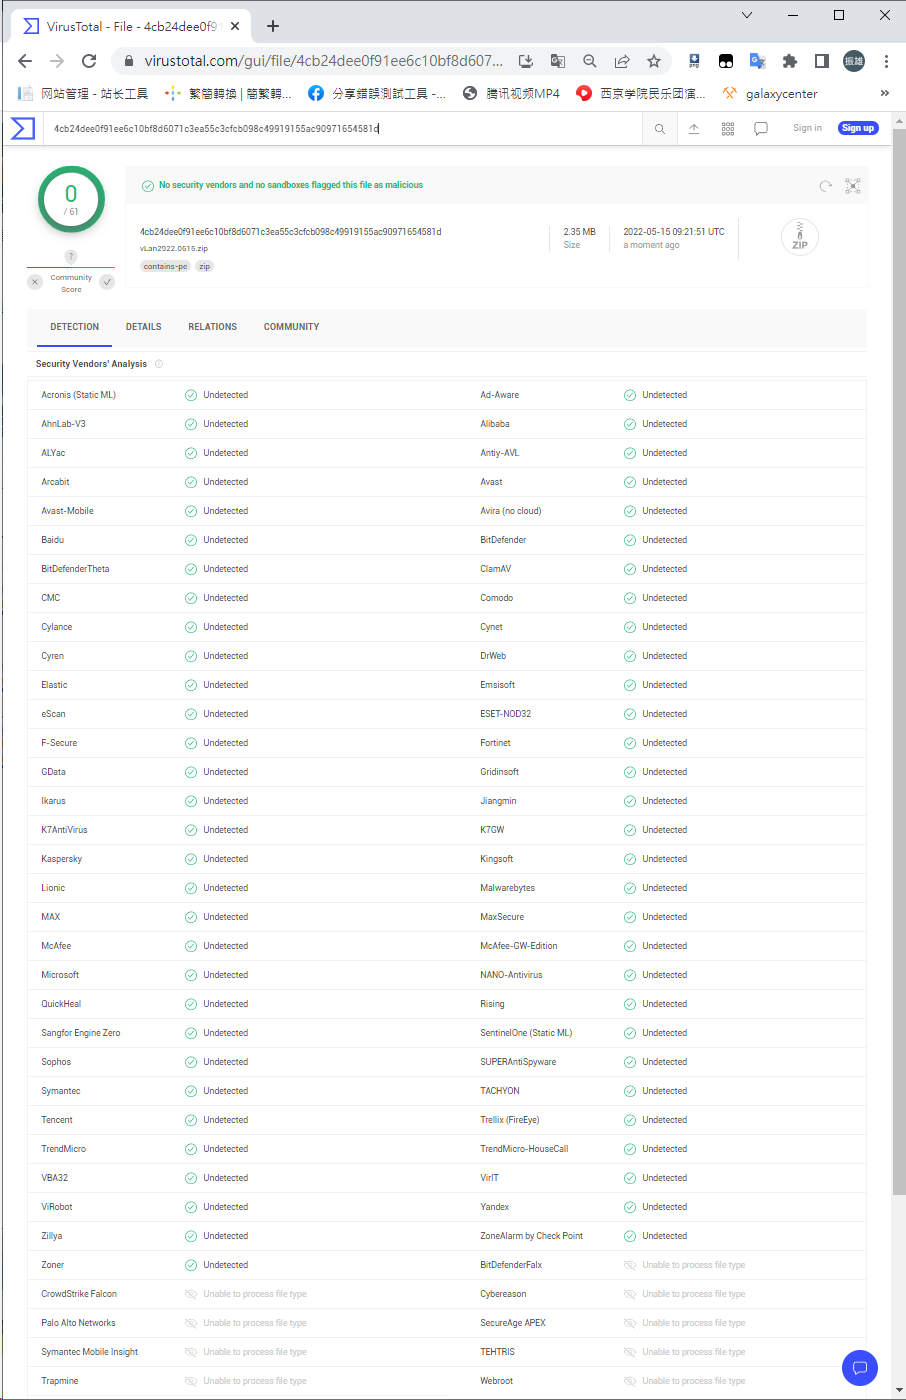This screenshot has width=906, height=1400.
Task: Click the Sign in link
Action: [x=807, y=128]
